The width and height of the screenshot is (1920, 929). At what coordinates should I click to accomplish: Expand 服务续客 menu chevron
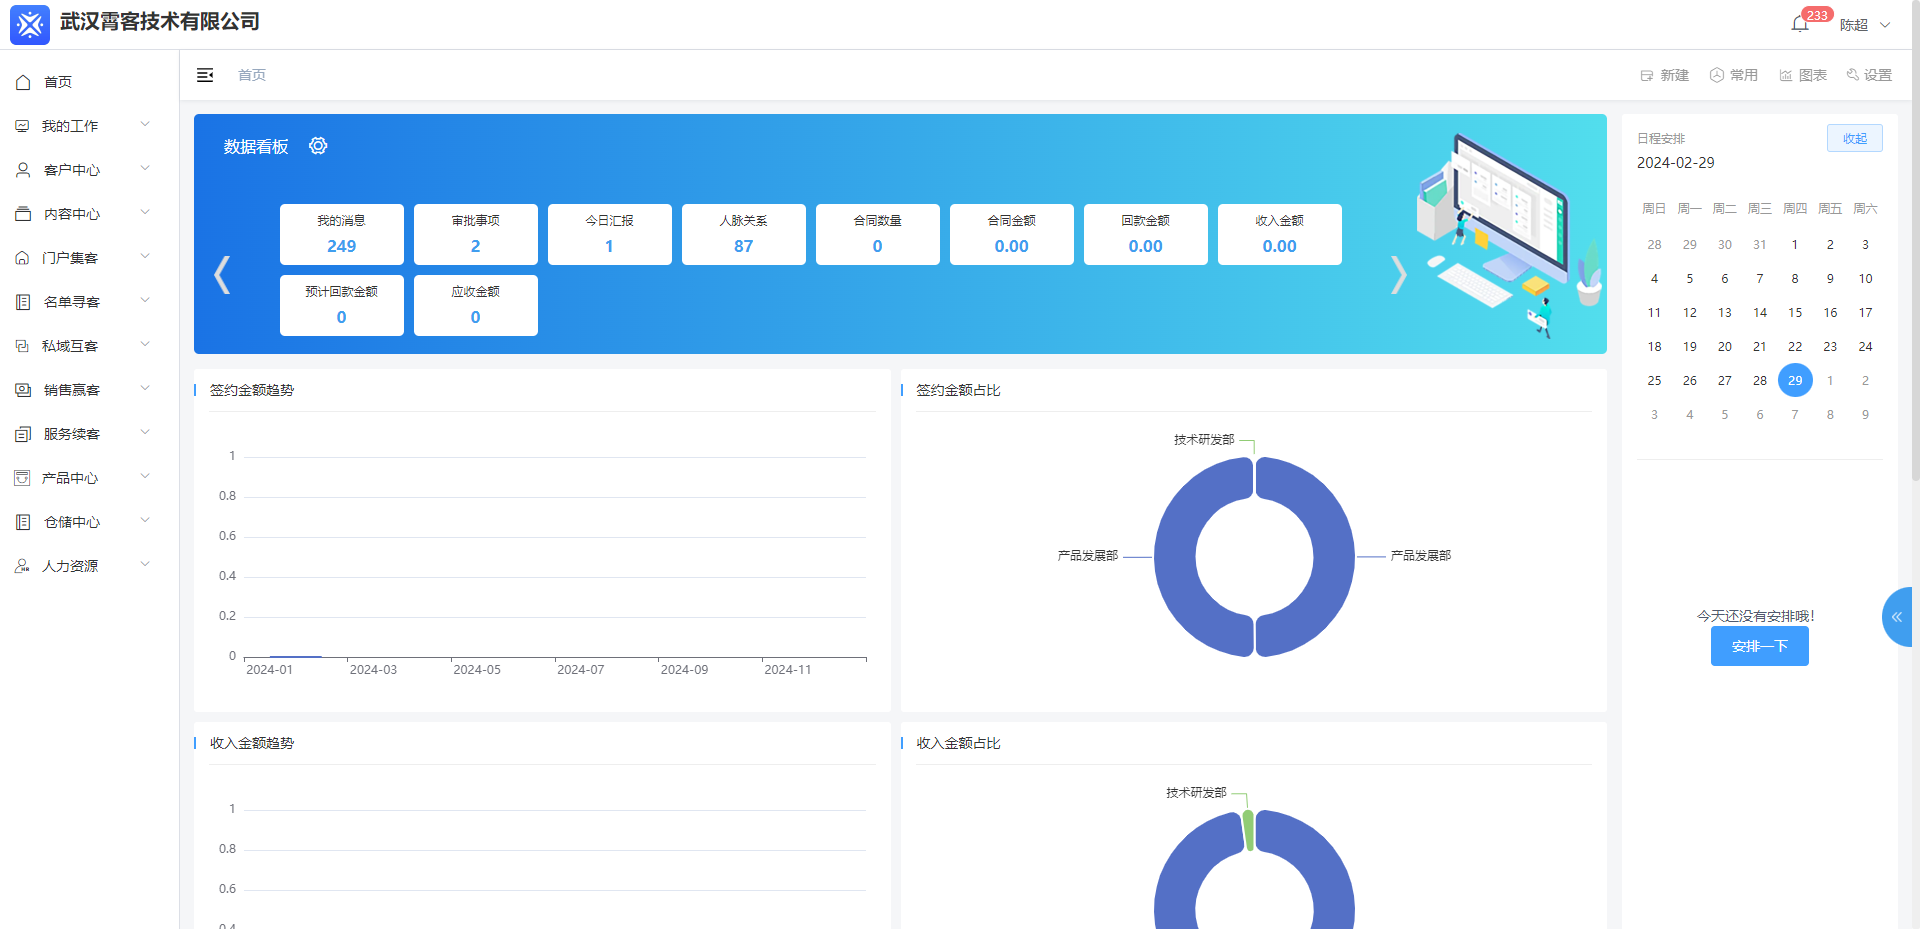pos(145,432)
